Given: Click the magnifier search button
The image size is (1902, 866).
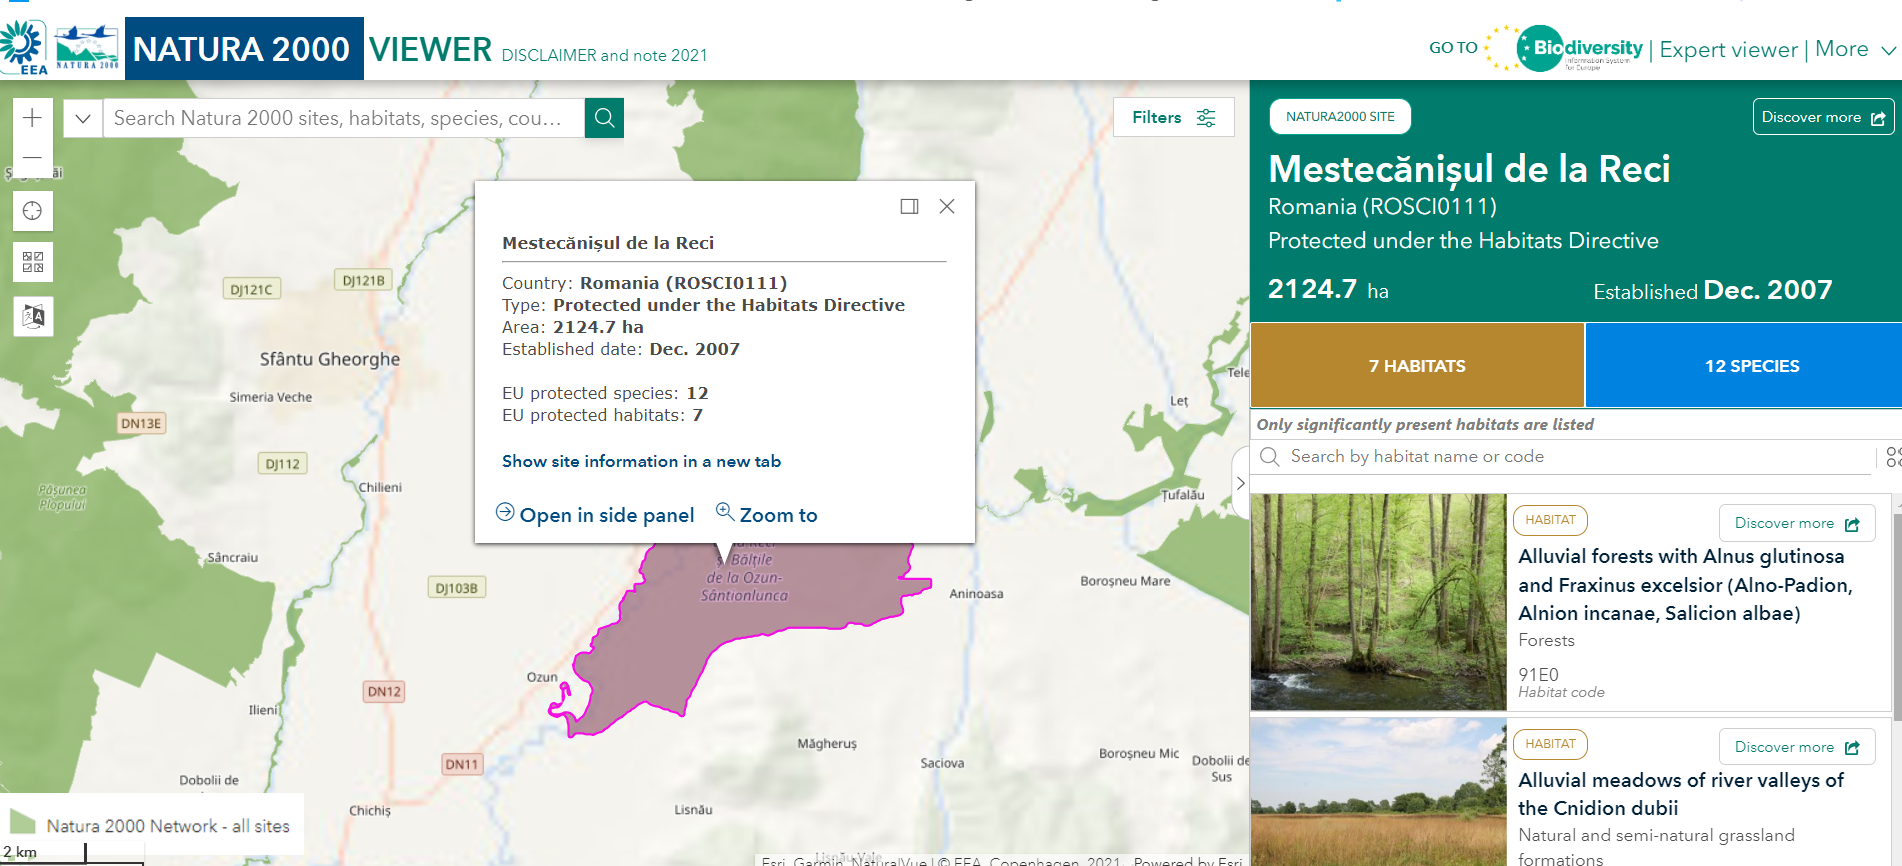Looking at the screenshot, I should point(604,118).
